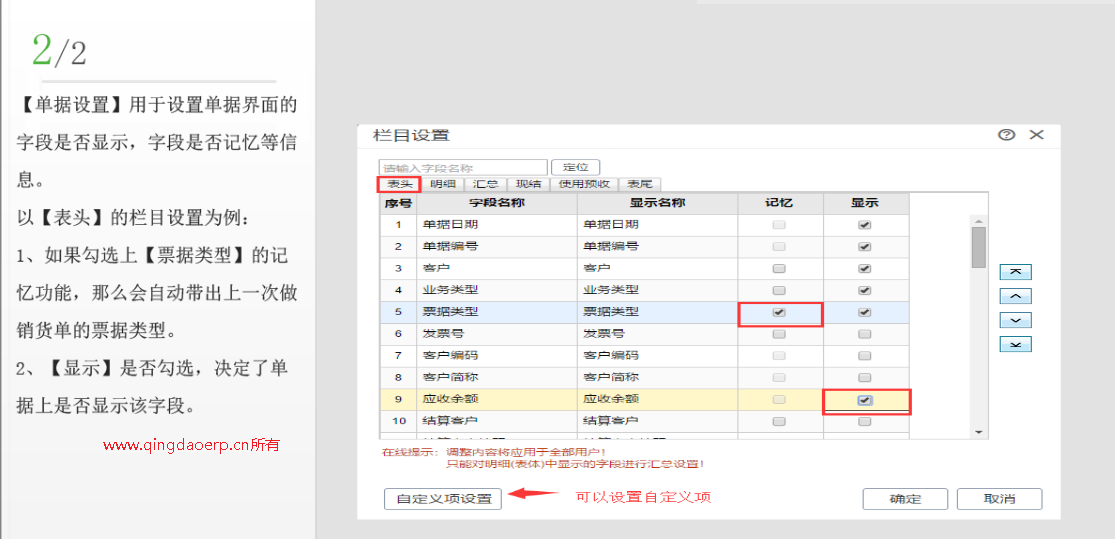Check 记忆 for 客户 row

coord(779,269)
